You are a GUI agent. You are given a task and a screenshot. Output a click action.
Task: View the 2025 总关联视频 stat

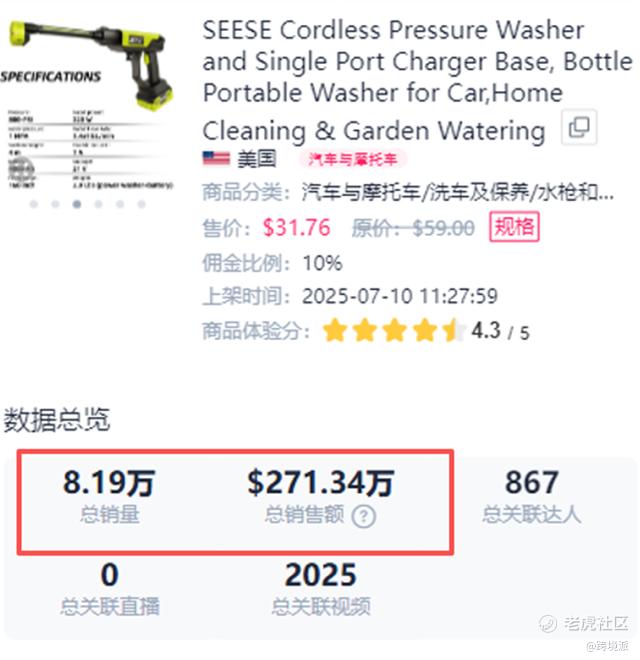321,588
